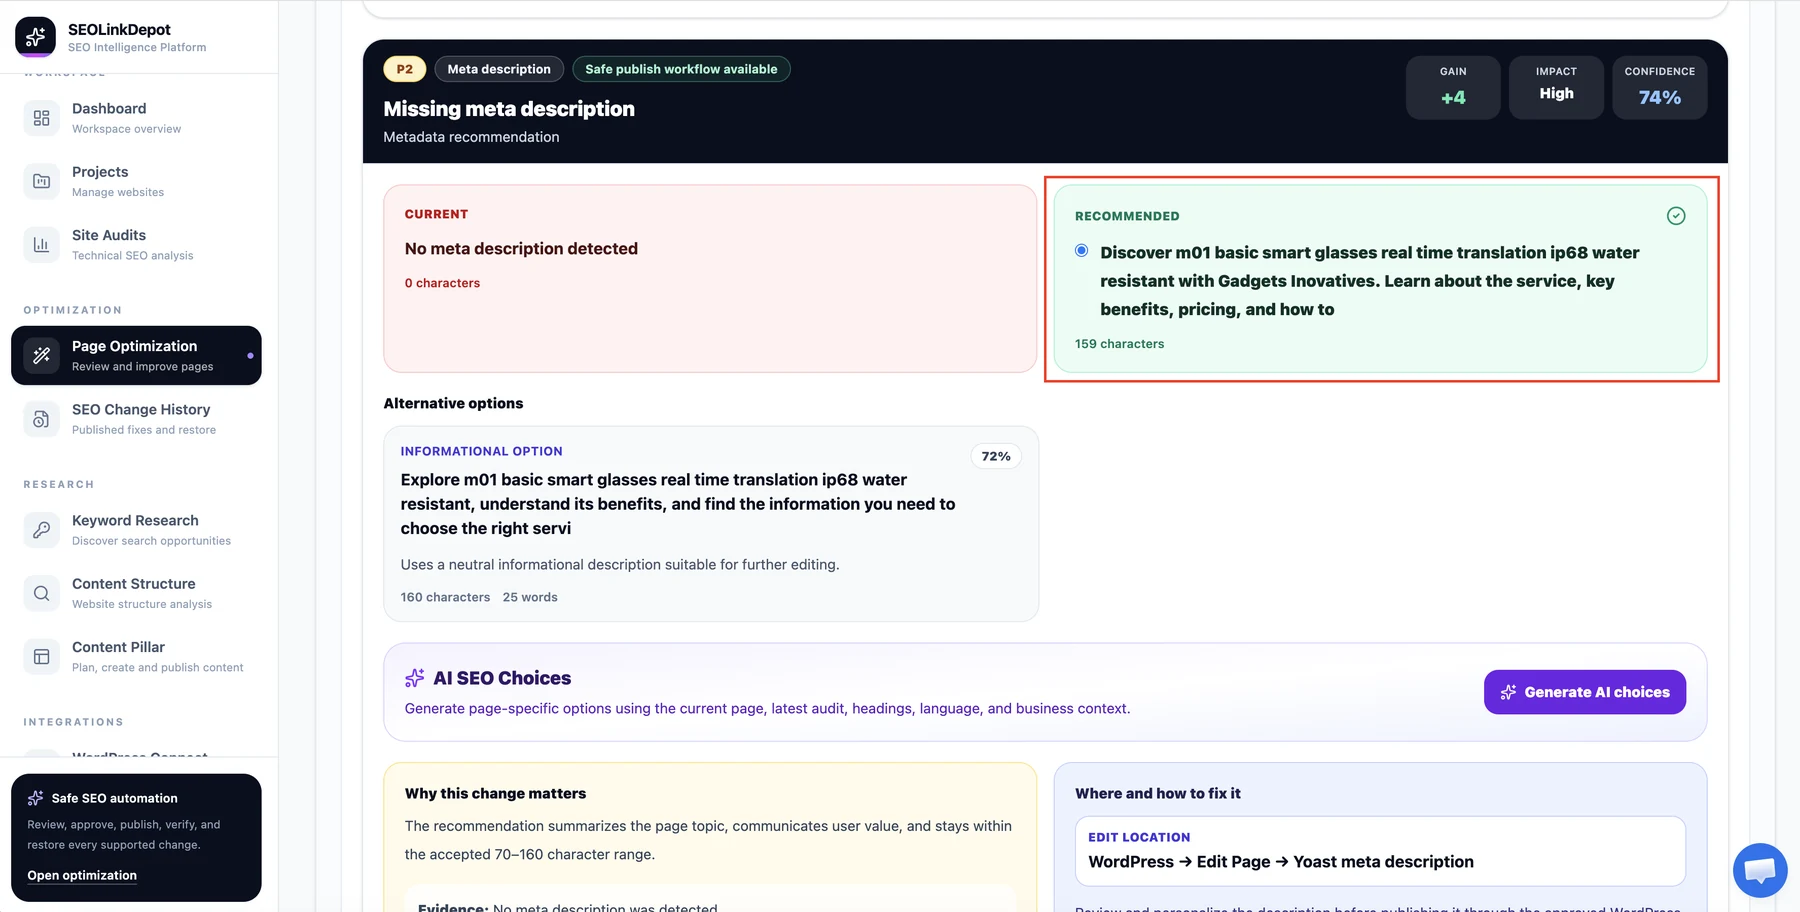Screen dimensions: 1800x912
Task: Click the '159 characters' count
Action: [x=1119, y=344]
